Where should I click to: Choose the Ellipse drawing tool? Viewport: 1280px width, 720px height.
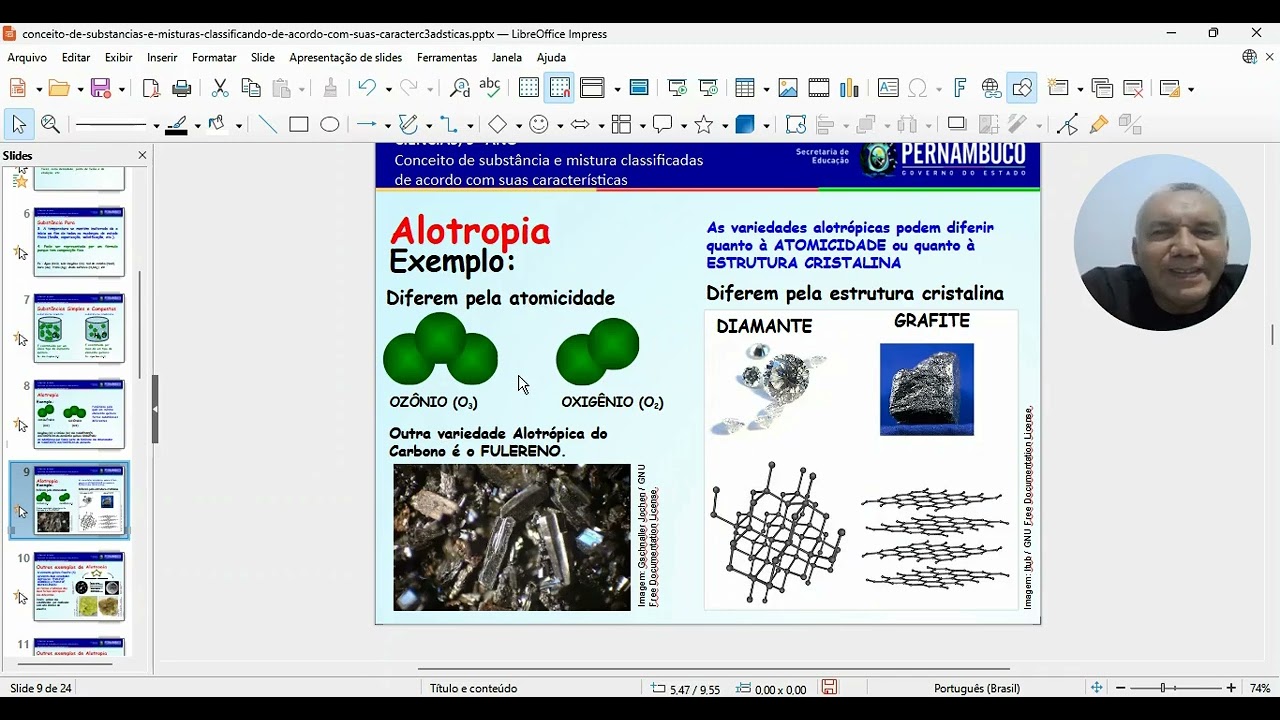click(x=330, y=125)
